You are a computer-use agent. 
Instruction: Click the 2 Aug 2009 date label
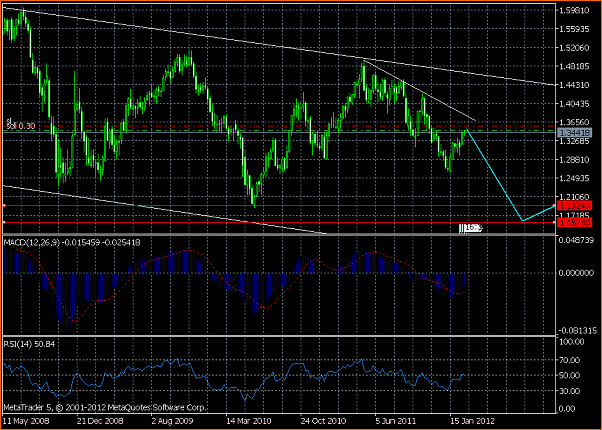172,421
